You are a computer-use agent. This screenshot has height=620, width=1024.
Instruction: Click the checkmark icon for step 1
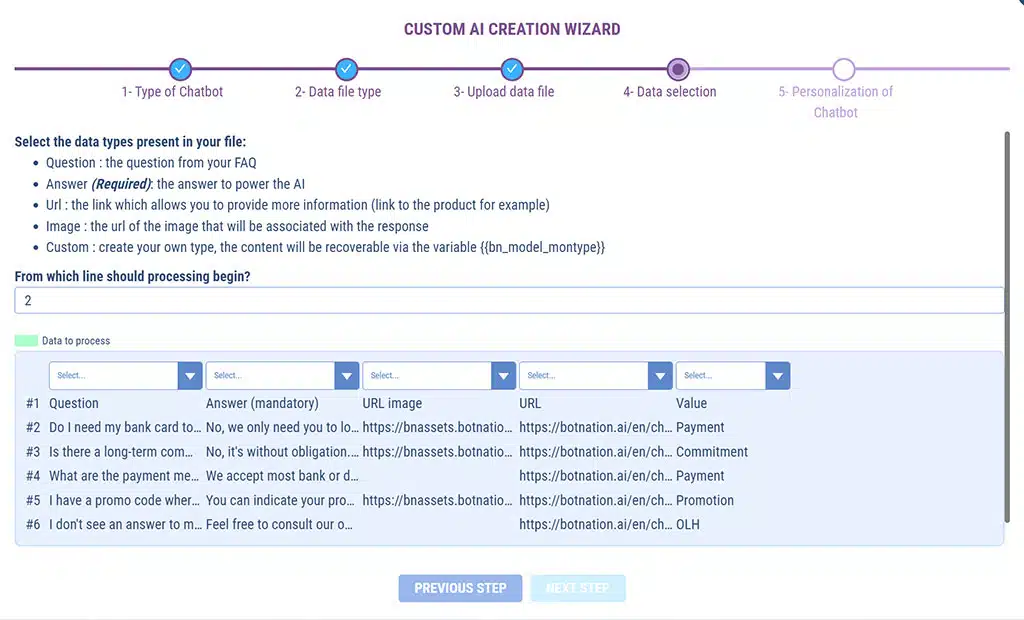[180, 69]
